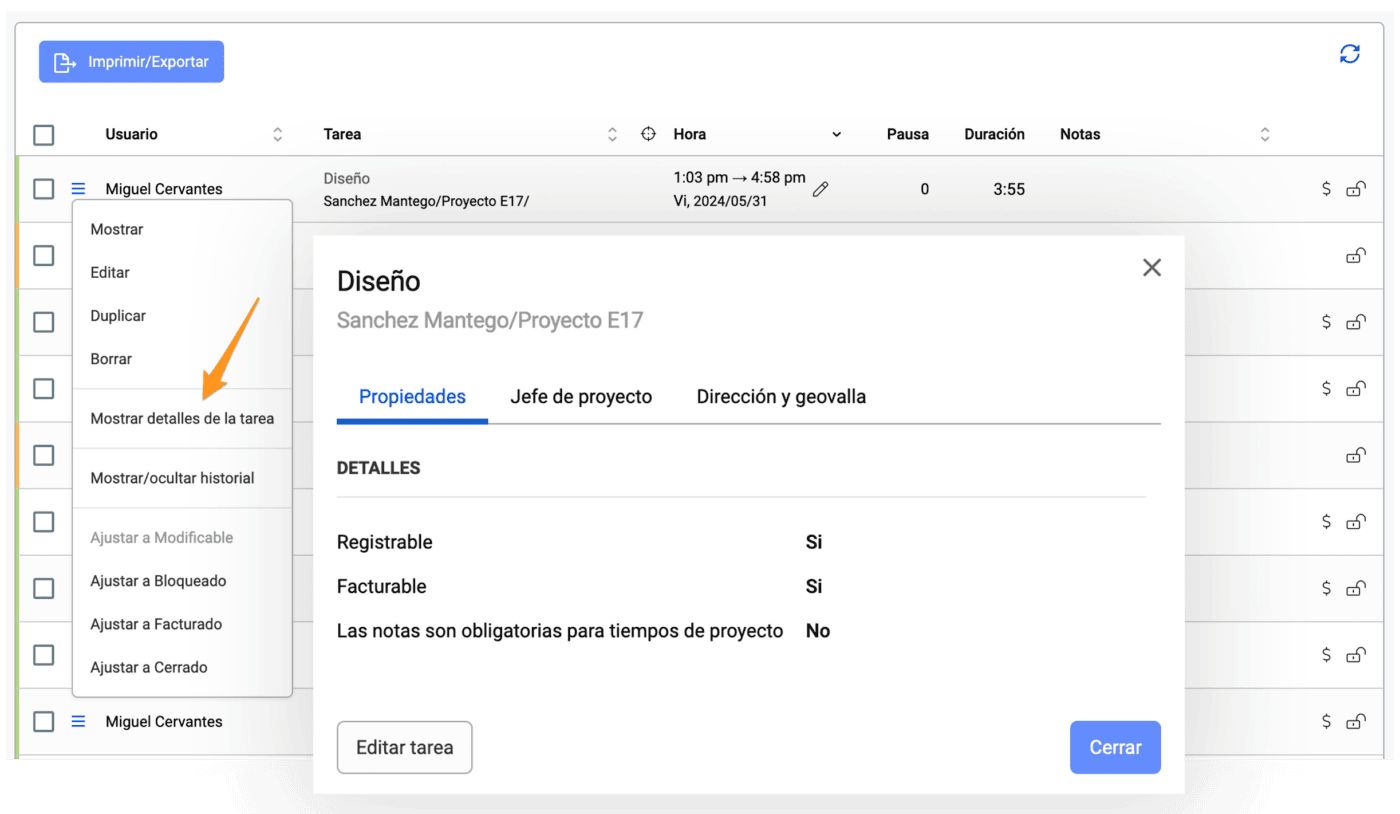Open the Dirección y geovalla tab
Image resolution: width=1400 pixels, height=814 pixels.
pos(781,397)
